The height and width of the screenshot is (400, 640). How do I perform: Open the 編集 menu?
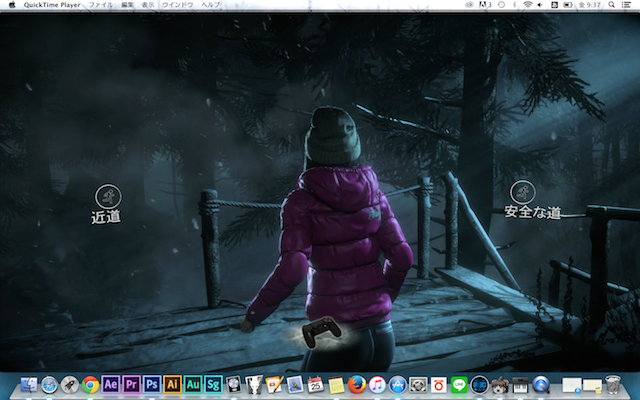point(127,5)
